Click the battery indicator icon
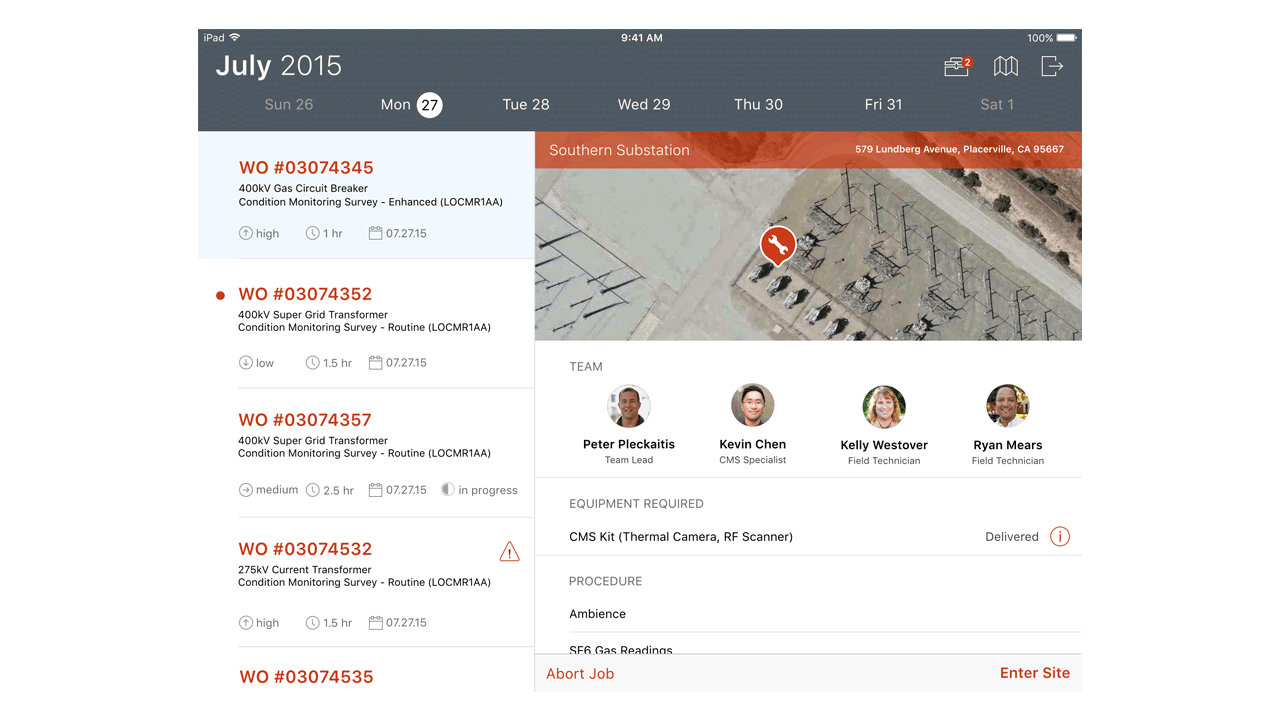1280x720 pixels. [1066, 38]
